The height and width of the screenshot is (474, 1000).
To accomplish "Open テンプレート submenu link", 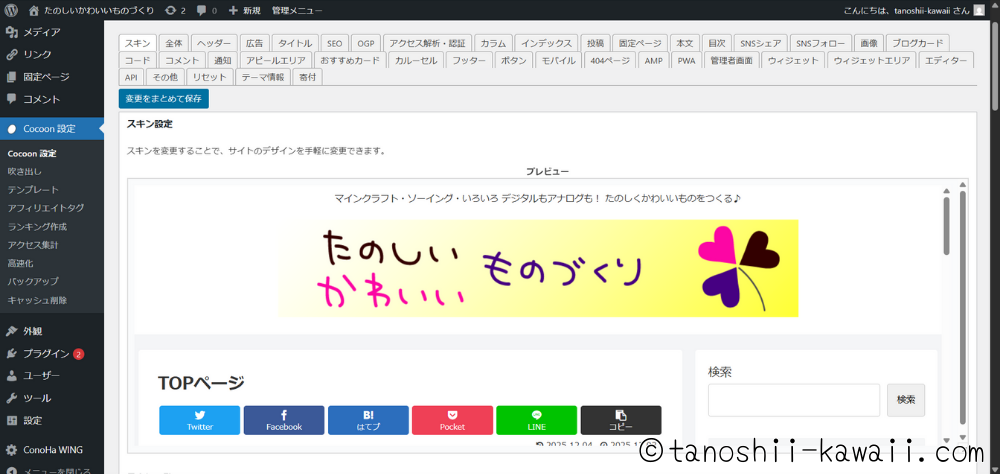I will click(x=33, y=190).
